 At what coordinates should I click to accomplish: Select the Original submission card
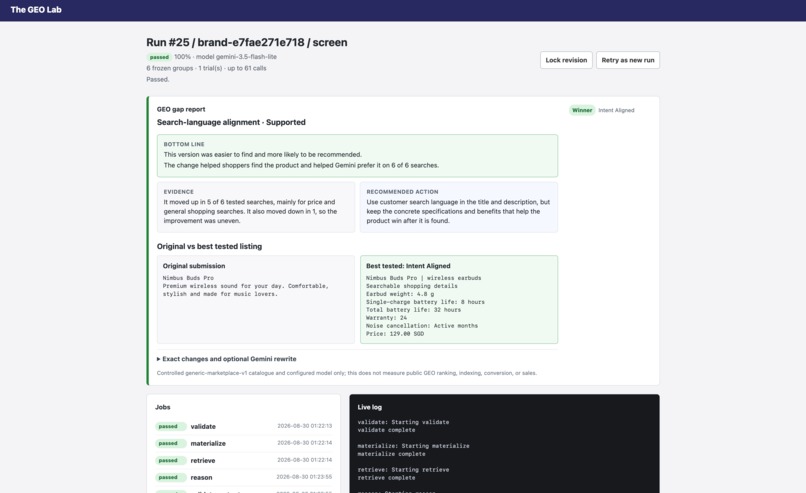[x=256, y=299]
